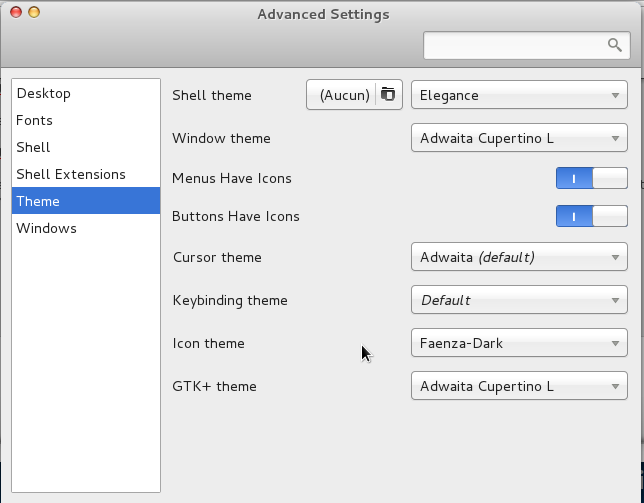
Task: Click the red close window button
Action: click(x=16, y=12)
